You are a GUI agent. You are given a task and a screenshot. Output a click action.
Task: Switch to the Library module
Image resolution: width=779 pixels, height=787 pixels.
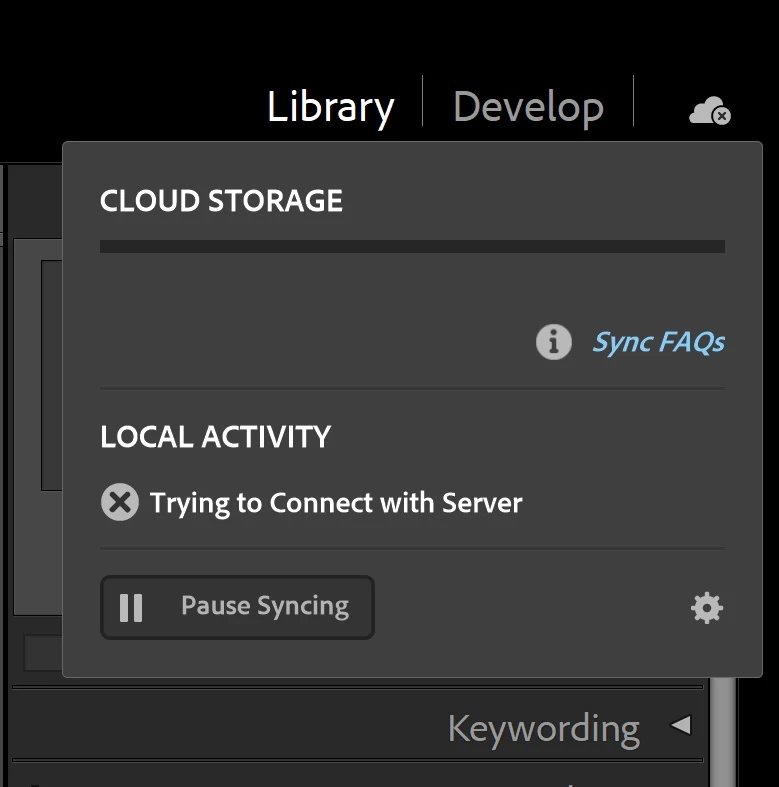pos(330,107)
